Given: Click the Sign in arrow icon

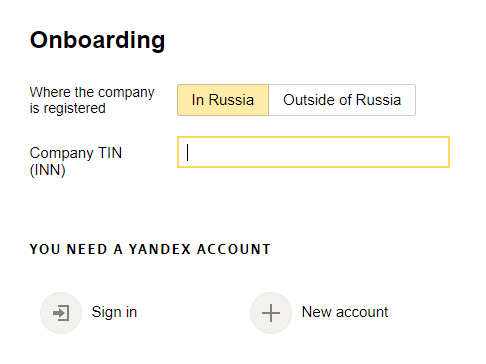Looking at the screenshot, I should [61, 313].
